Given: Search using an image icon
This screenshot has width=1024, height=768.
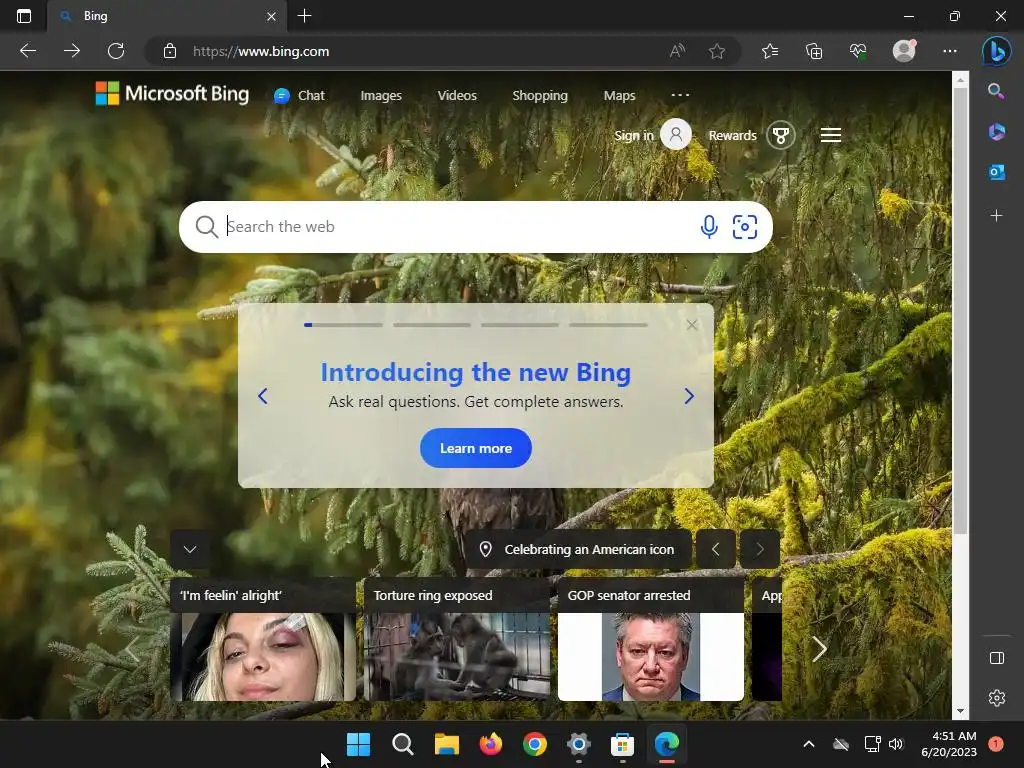Looking at the screenshot, I should coord(744,227).
